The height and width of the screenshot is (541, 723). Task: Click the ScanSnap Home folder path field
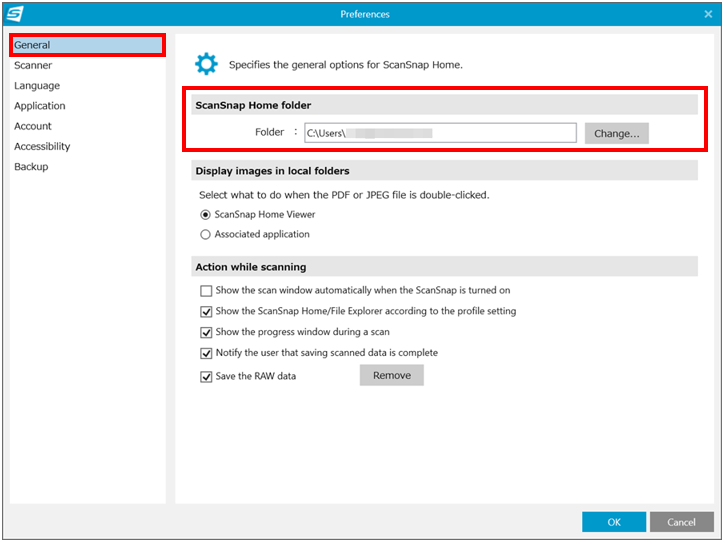pyautogui.click(x=440, y=133)
